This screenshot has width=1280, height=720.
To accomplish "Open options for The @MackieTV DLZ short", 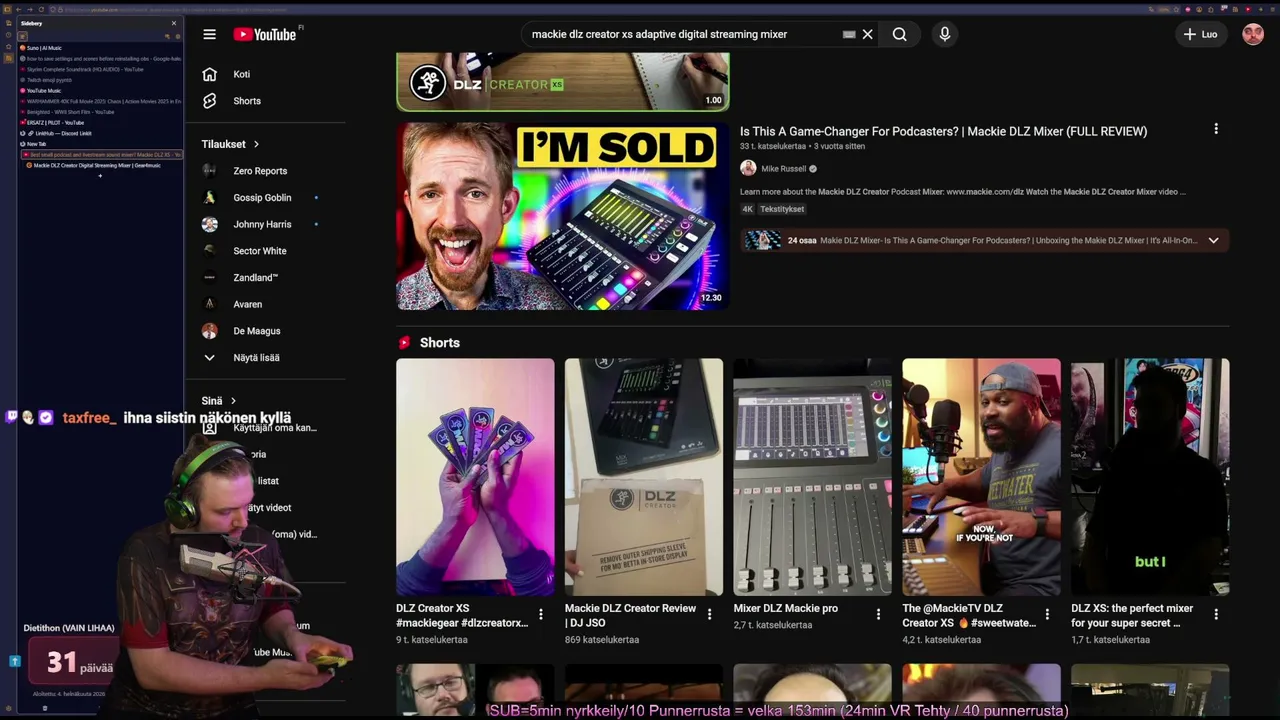I will click(x=1048, y=614).
